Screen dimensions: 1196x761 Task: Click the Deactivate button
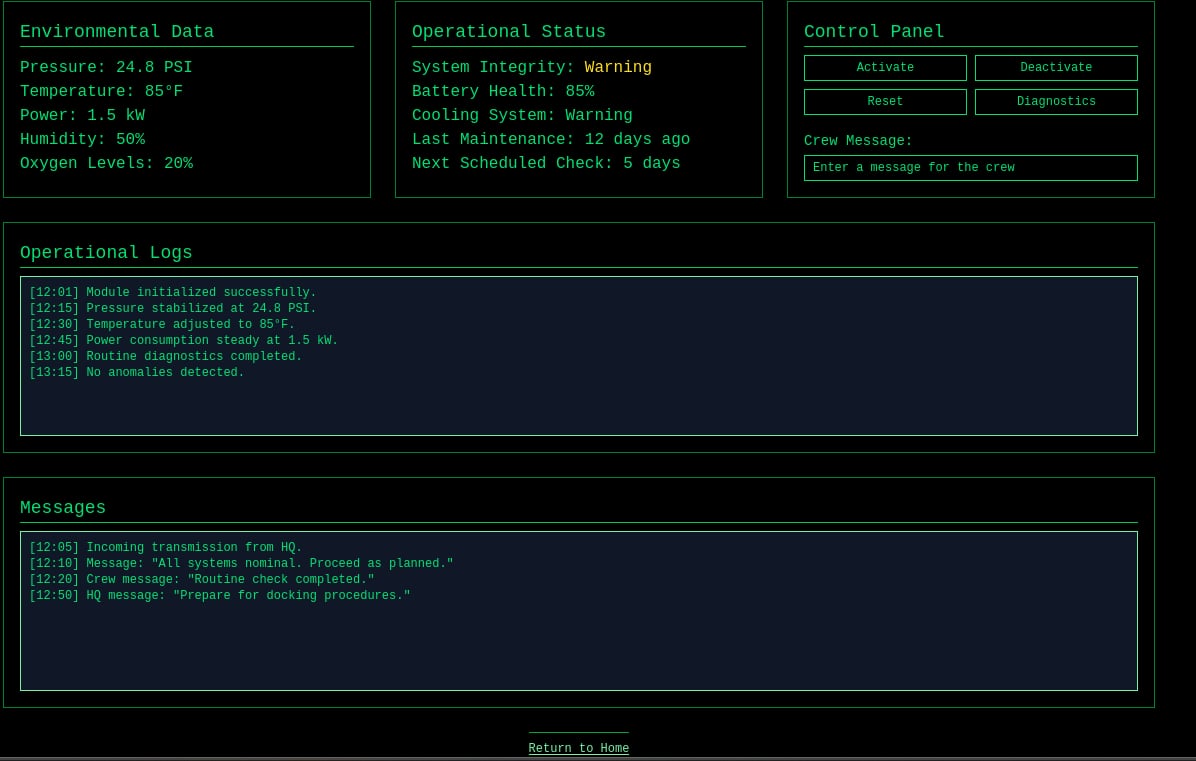pos(1056,68)
